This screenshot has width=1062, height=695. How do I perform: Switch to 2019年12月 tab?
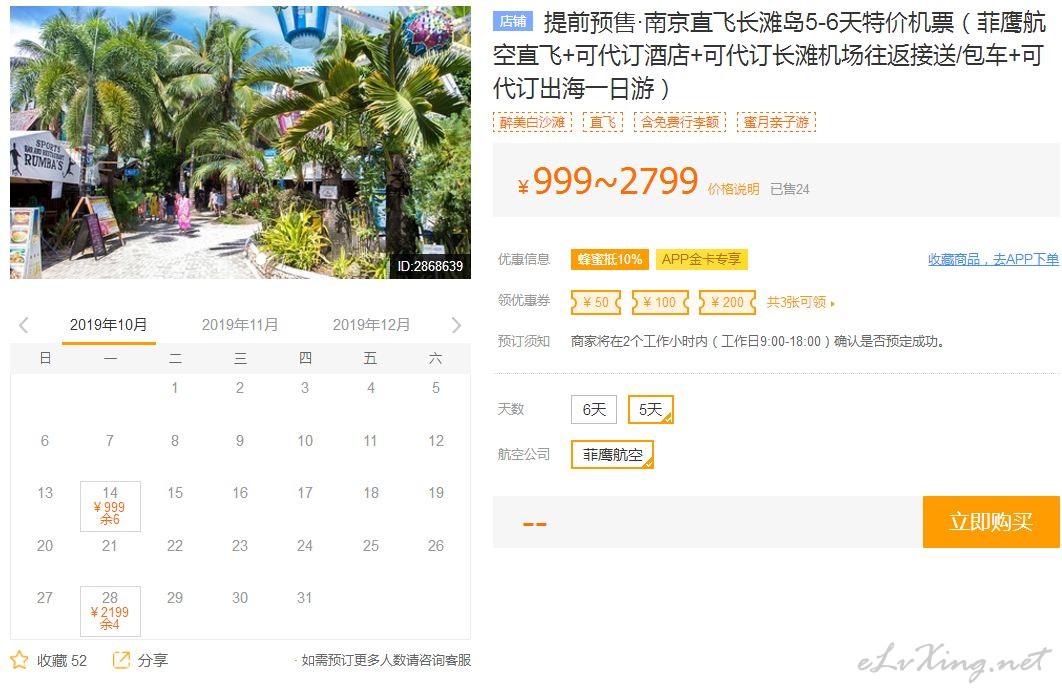click(371, 324)
